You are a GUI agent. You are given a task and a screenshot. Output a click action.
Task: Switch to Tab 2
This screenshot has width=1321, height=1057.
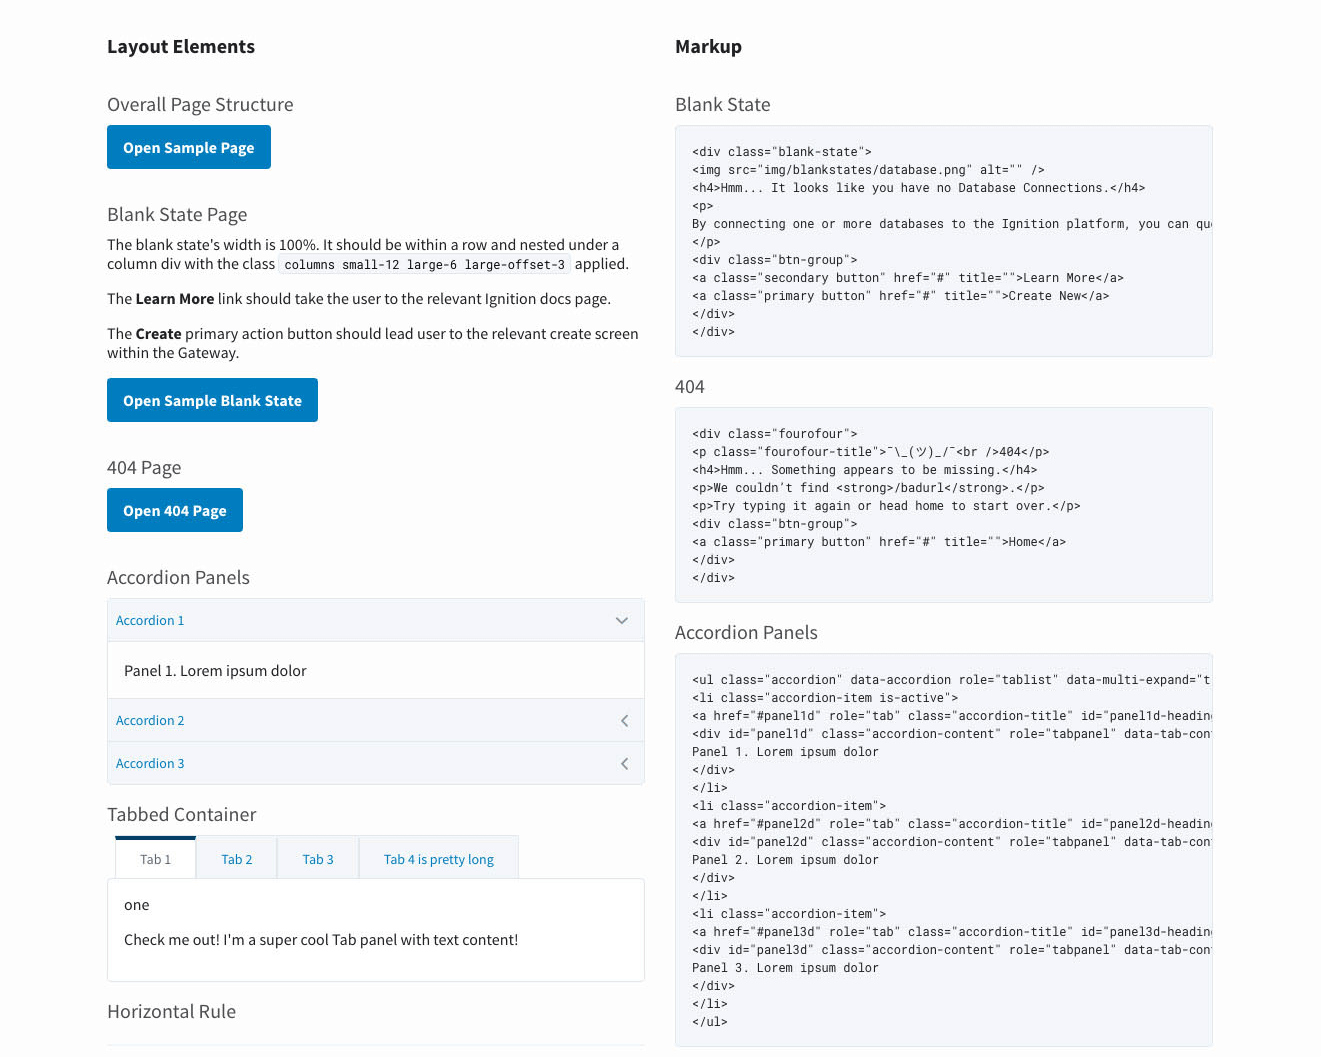237,859
